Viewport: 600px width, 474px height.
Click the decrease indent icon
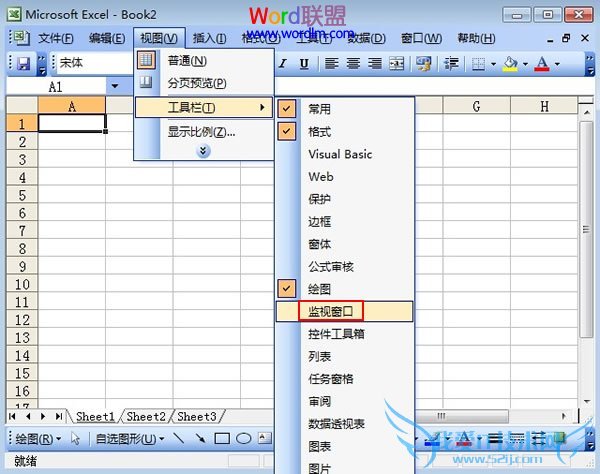pos(451,64)
